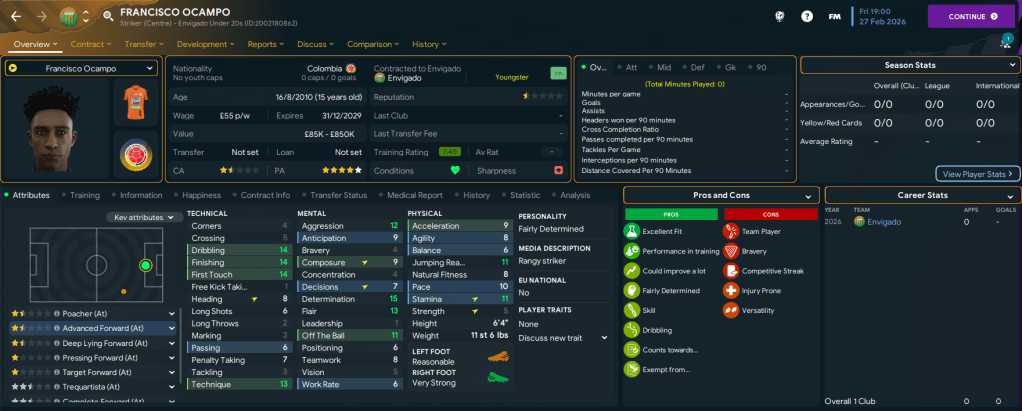This screenshot has width=1022, height=411.
Task: Expand the Francisco Ocampo player selector dropdown
Action: (x=81, y=68)
